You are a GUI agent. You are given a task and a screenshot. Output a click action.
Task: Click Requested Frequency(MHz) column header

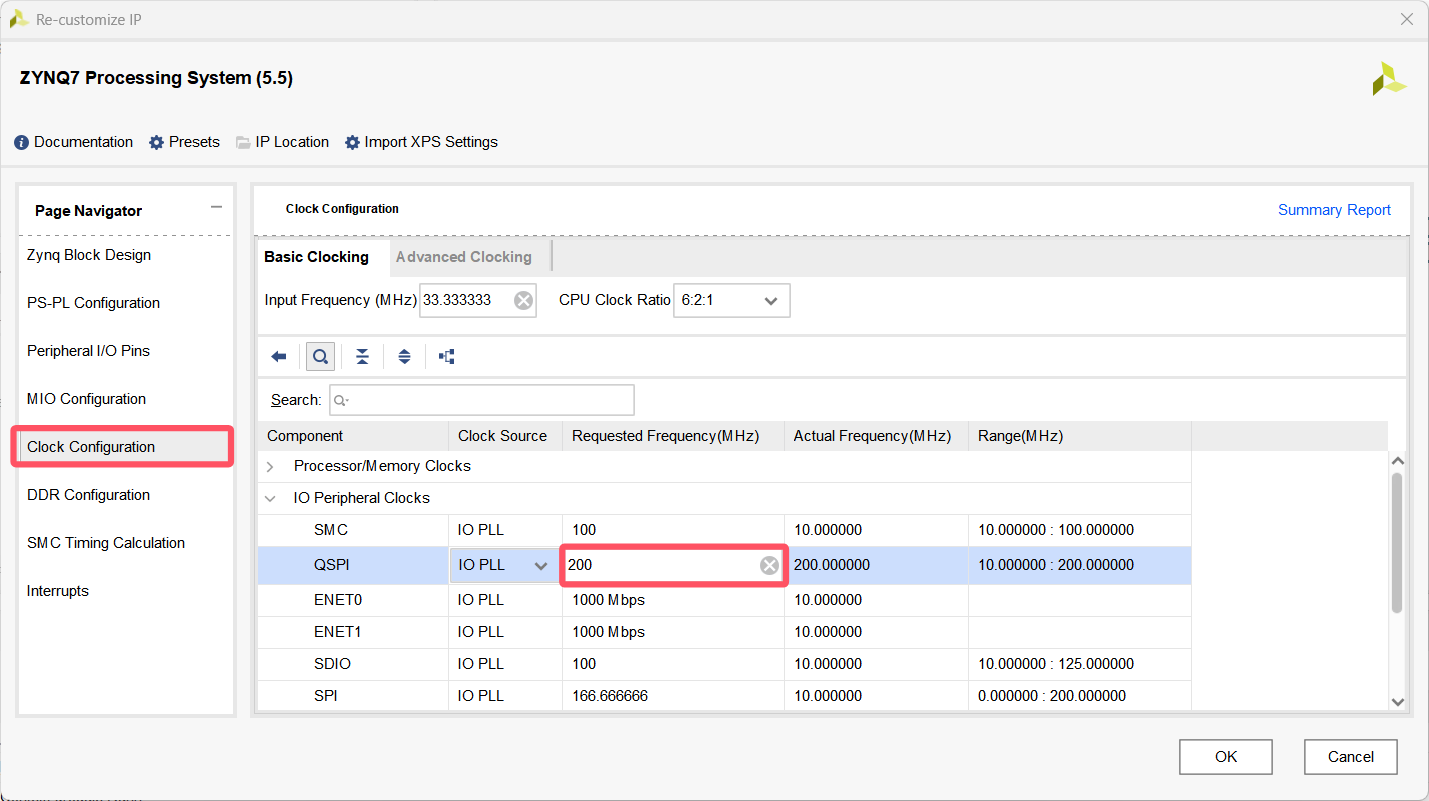(x=673, y=436)
